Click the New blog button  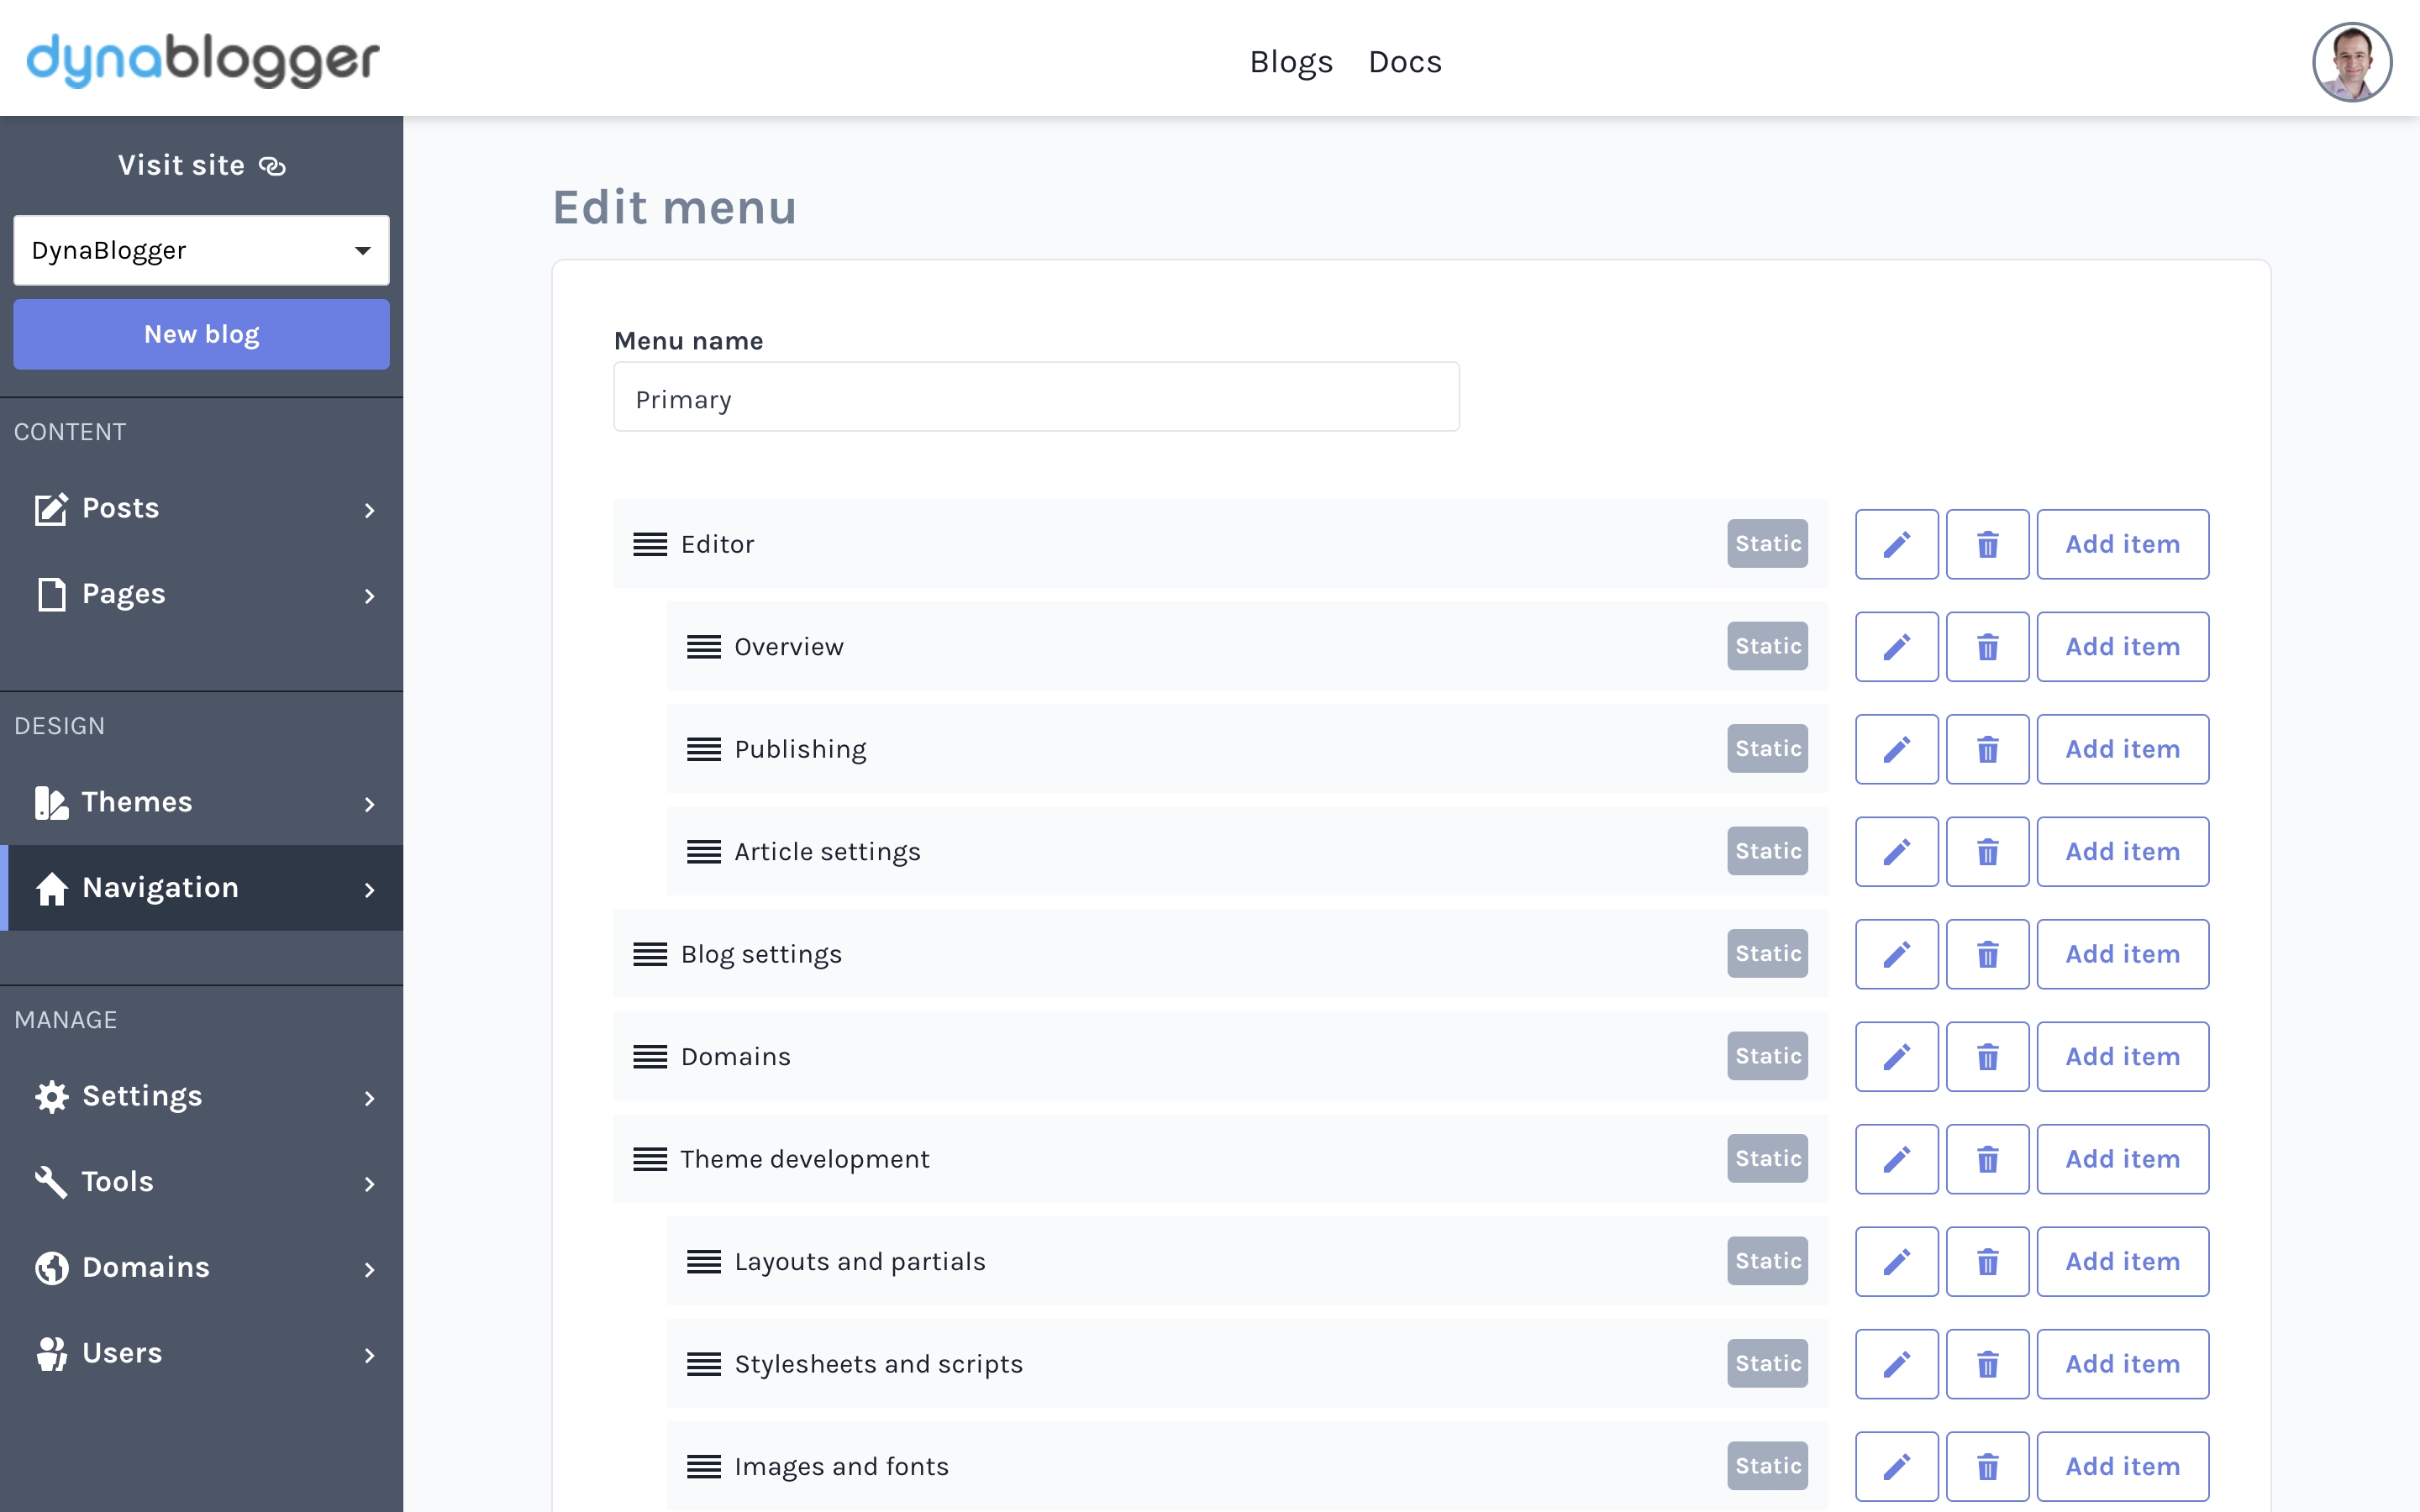[x=201, y=334]
